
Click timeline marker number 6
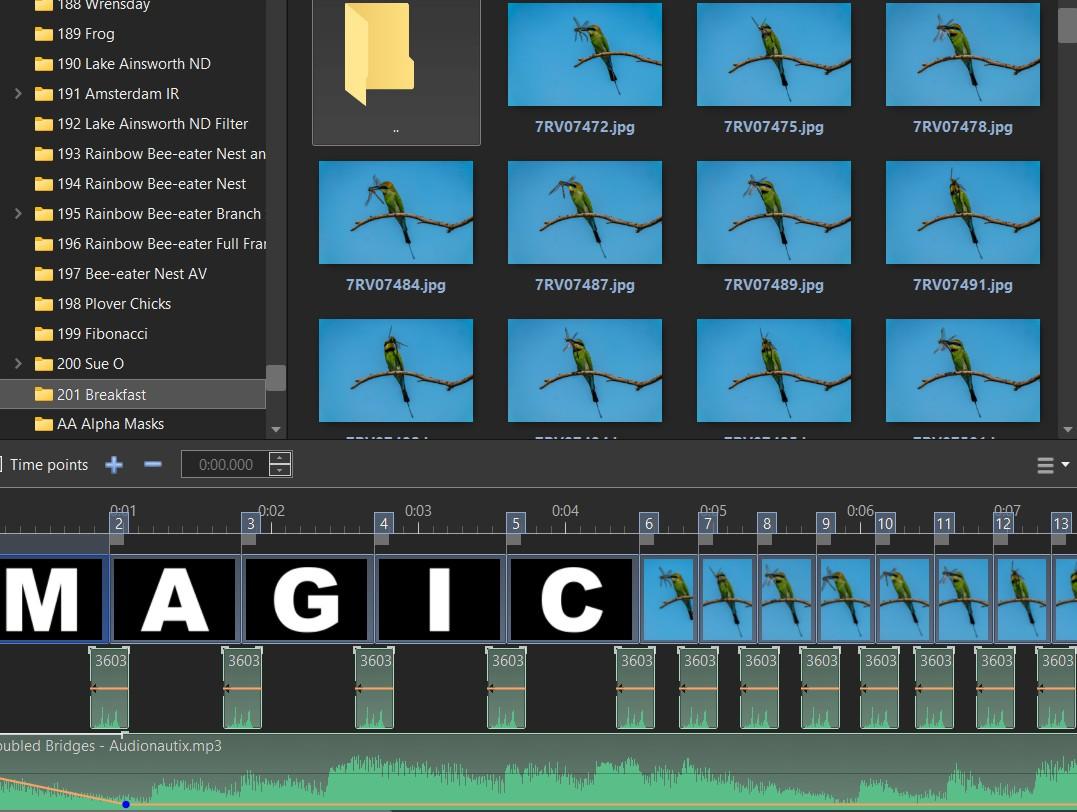coord(649,523)
